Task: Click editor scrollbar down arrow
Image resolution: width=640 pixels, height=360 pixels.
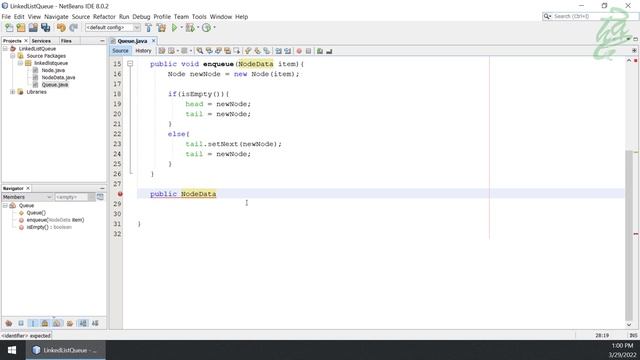Action: coord(629,325)
